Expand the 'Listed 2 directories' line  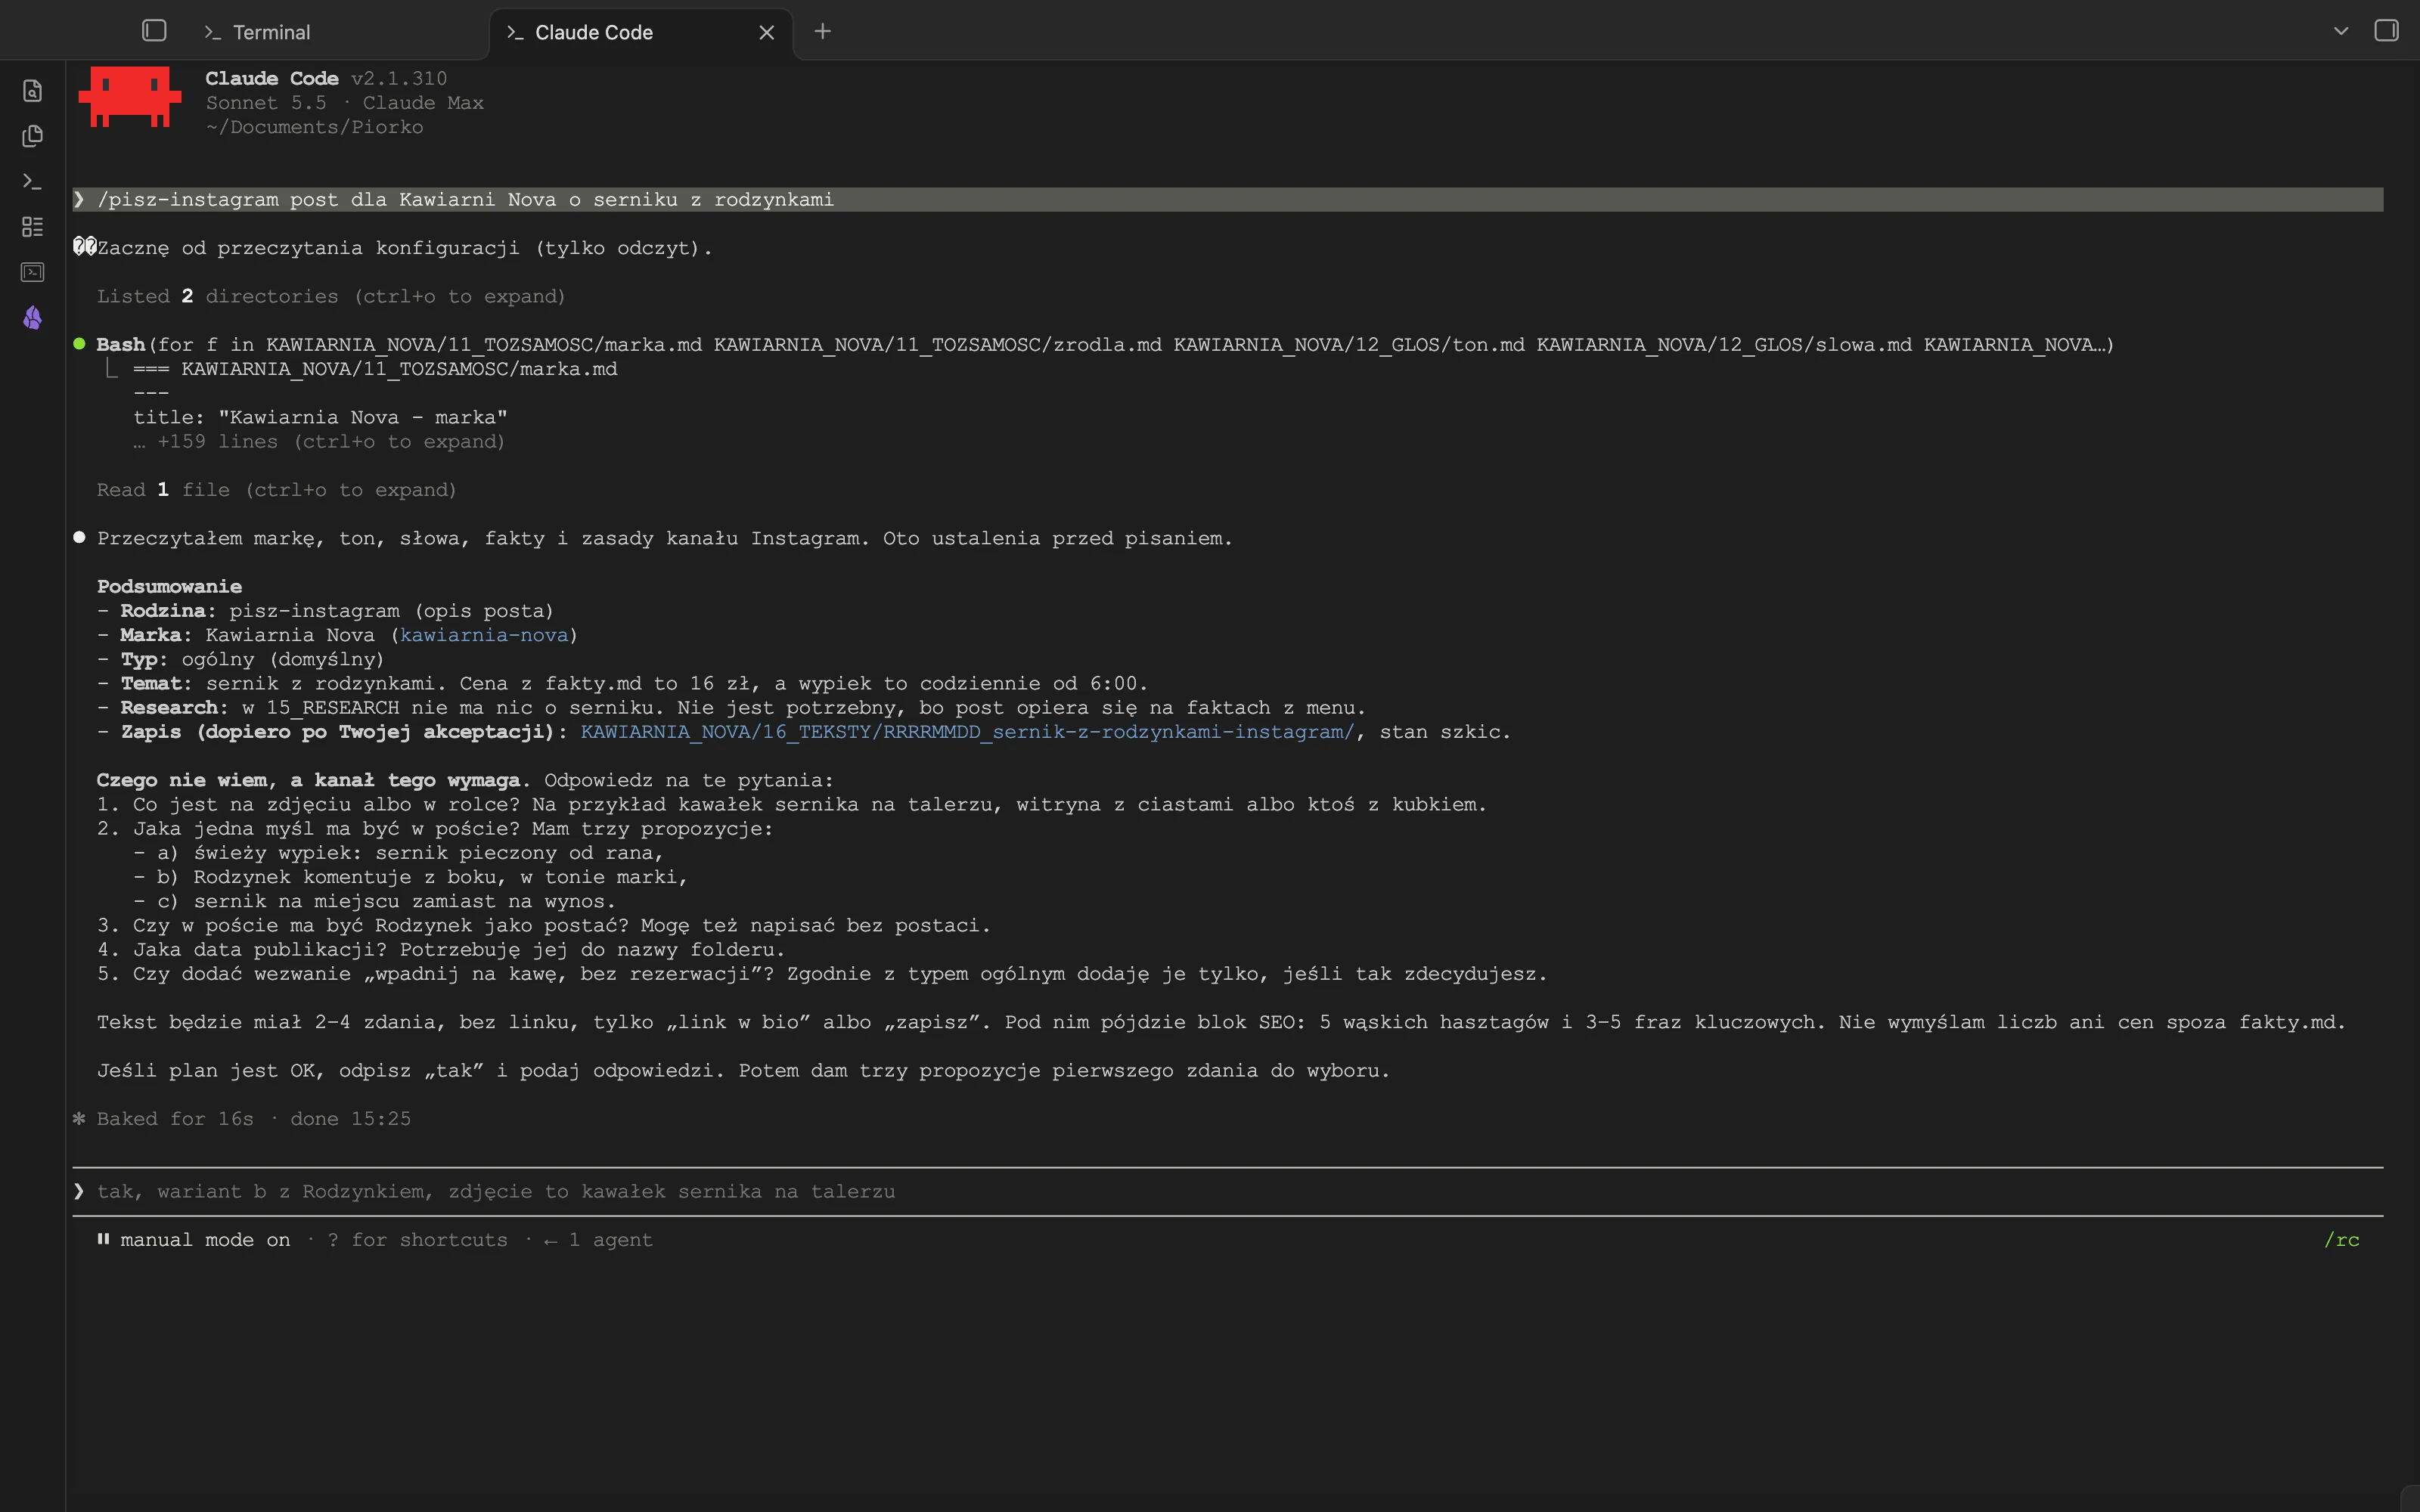click(331, 297)
